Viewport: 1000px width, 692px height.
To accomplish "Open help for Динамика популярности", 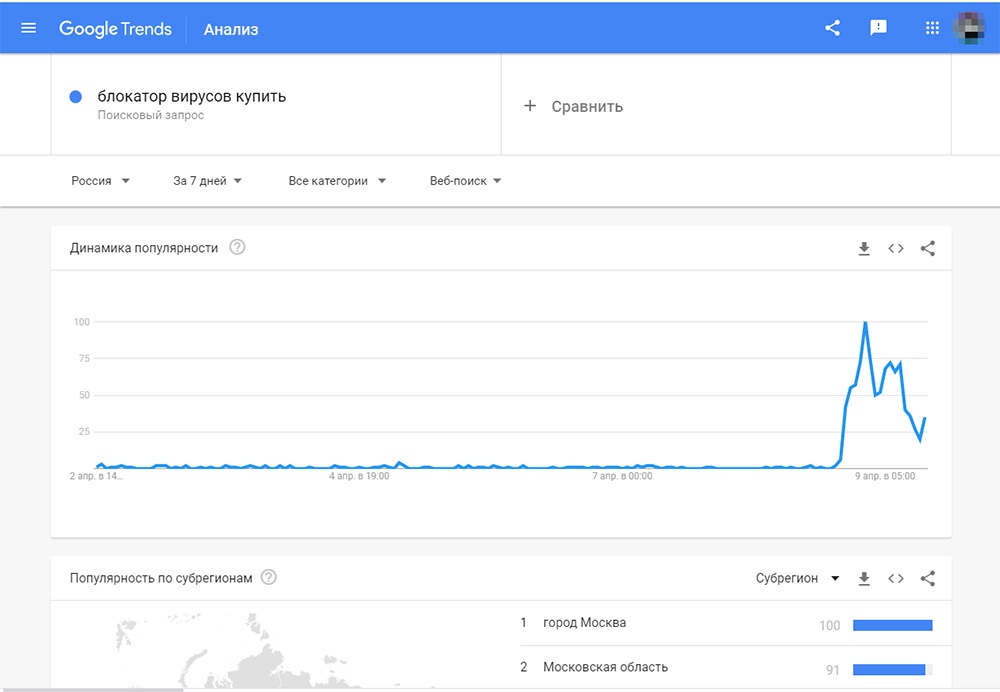I will click(237, 247).
